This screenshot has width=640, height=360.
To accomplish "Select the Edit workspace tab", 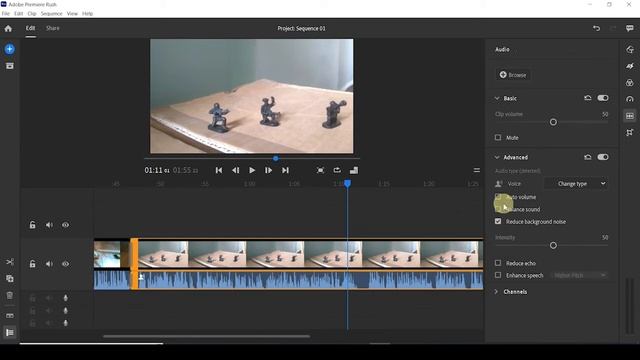I will coord(31,28).
